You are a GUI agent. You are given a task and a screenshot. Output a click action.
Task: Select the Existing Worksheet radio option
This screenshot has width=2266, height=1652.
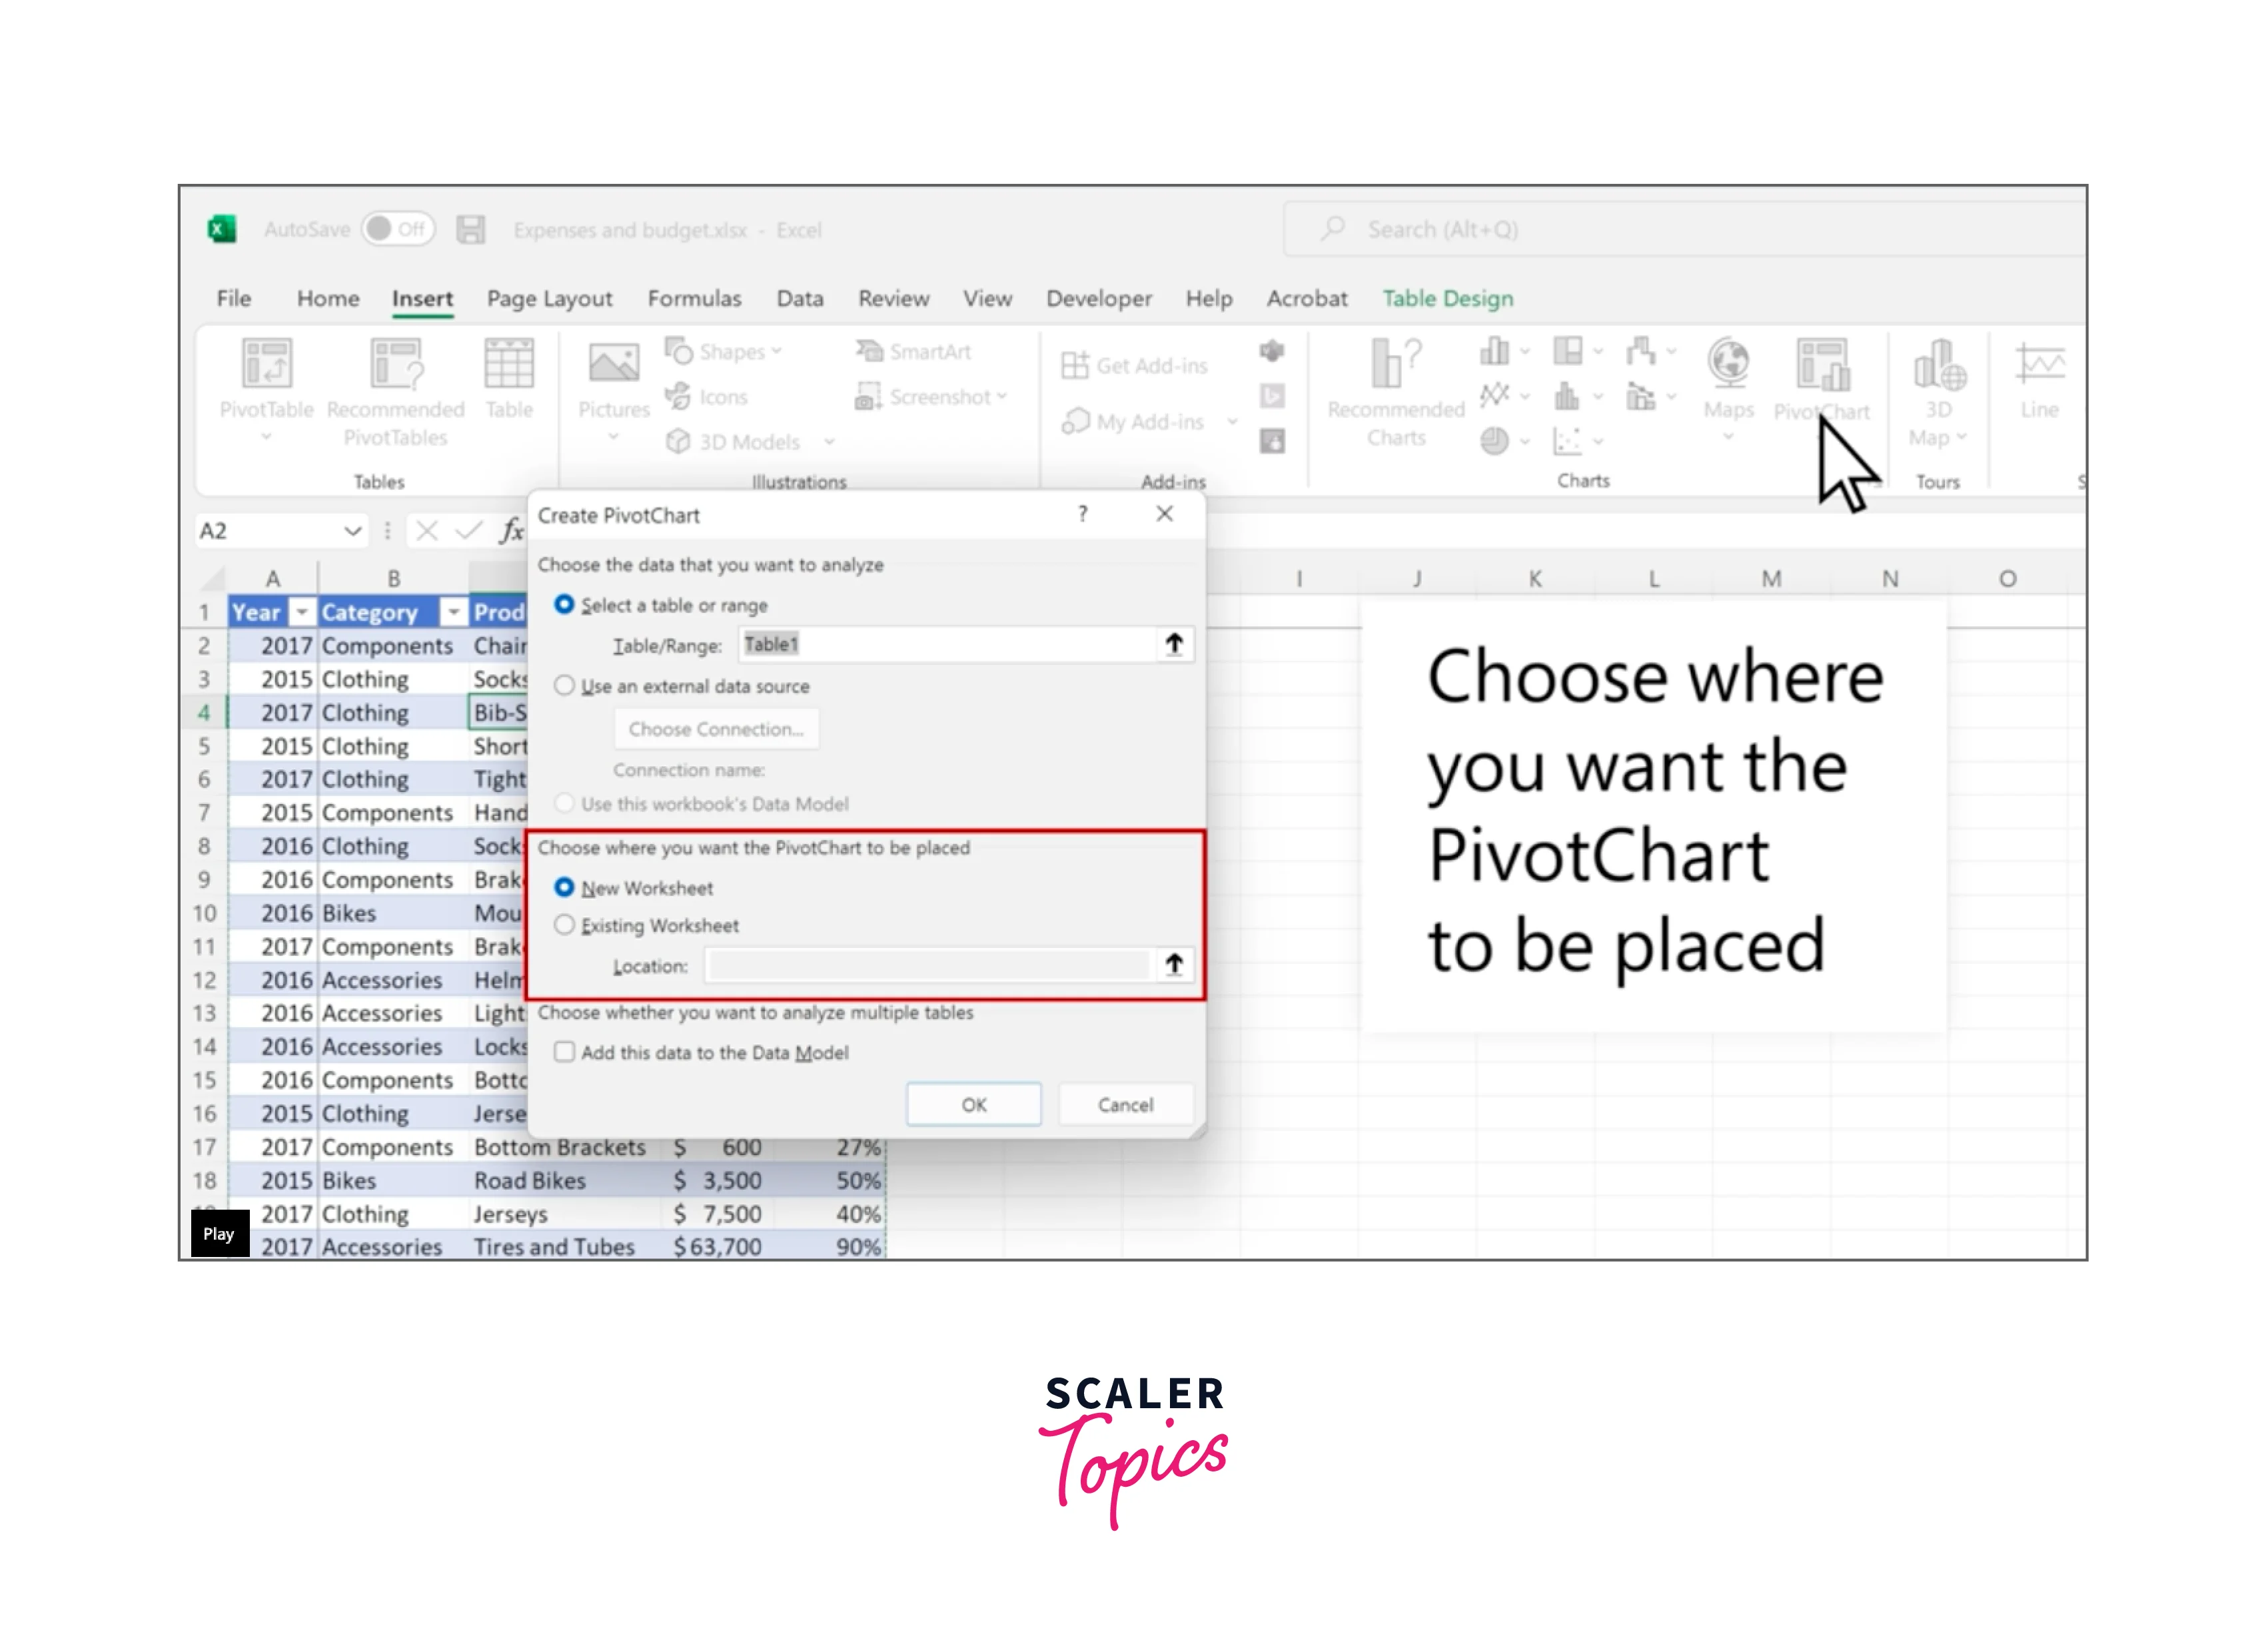click(x=565, y=925)
